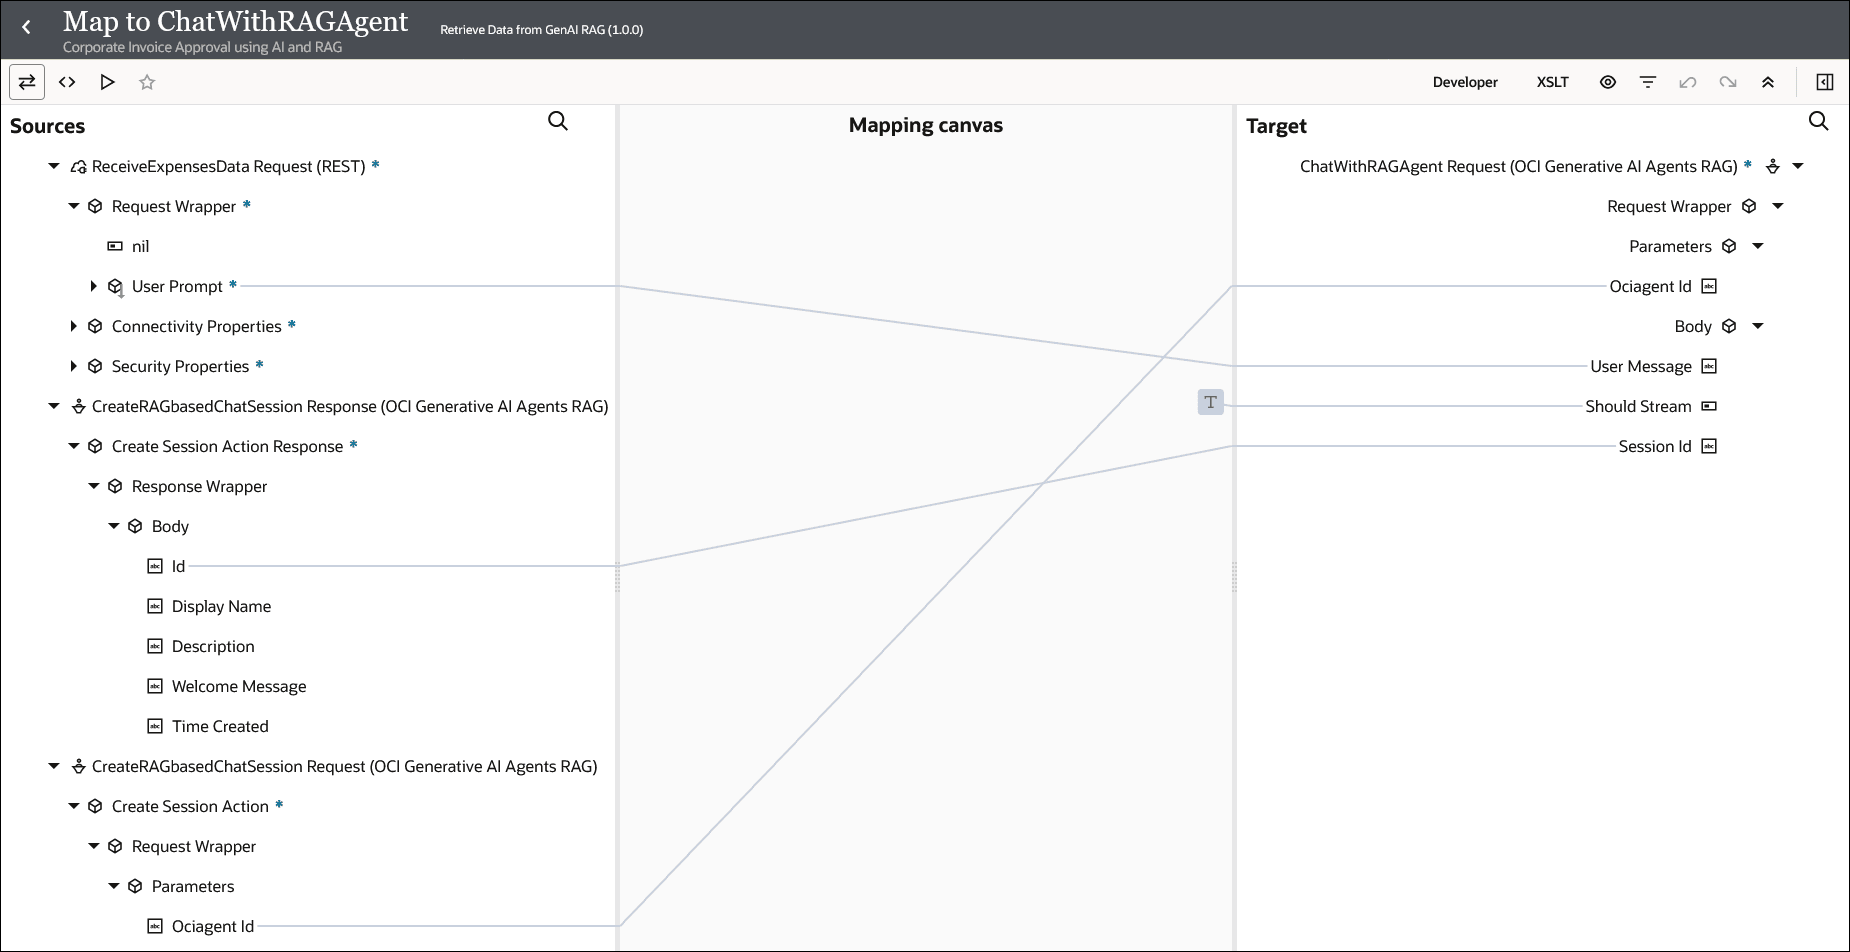This screenshot has width=1850, height=952.
Task: Select target Should Stream element
Action: coord(1638,406)
